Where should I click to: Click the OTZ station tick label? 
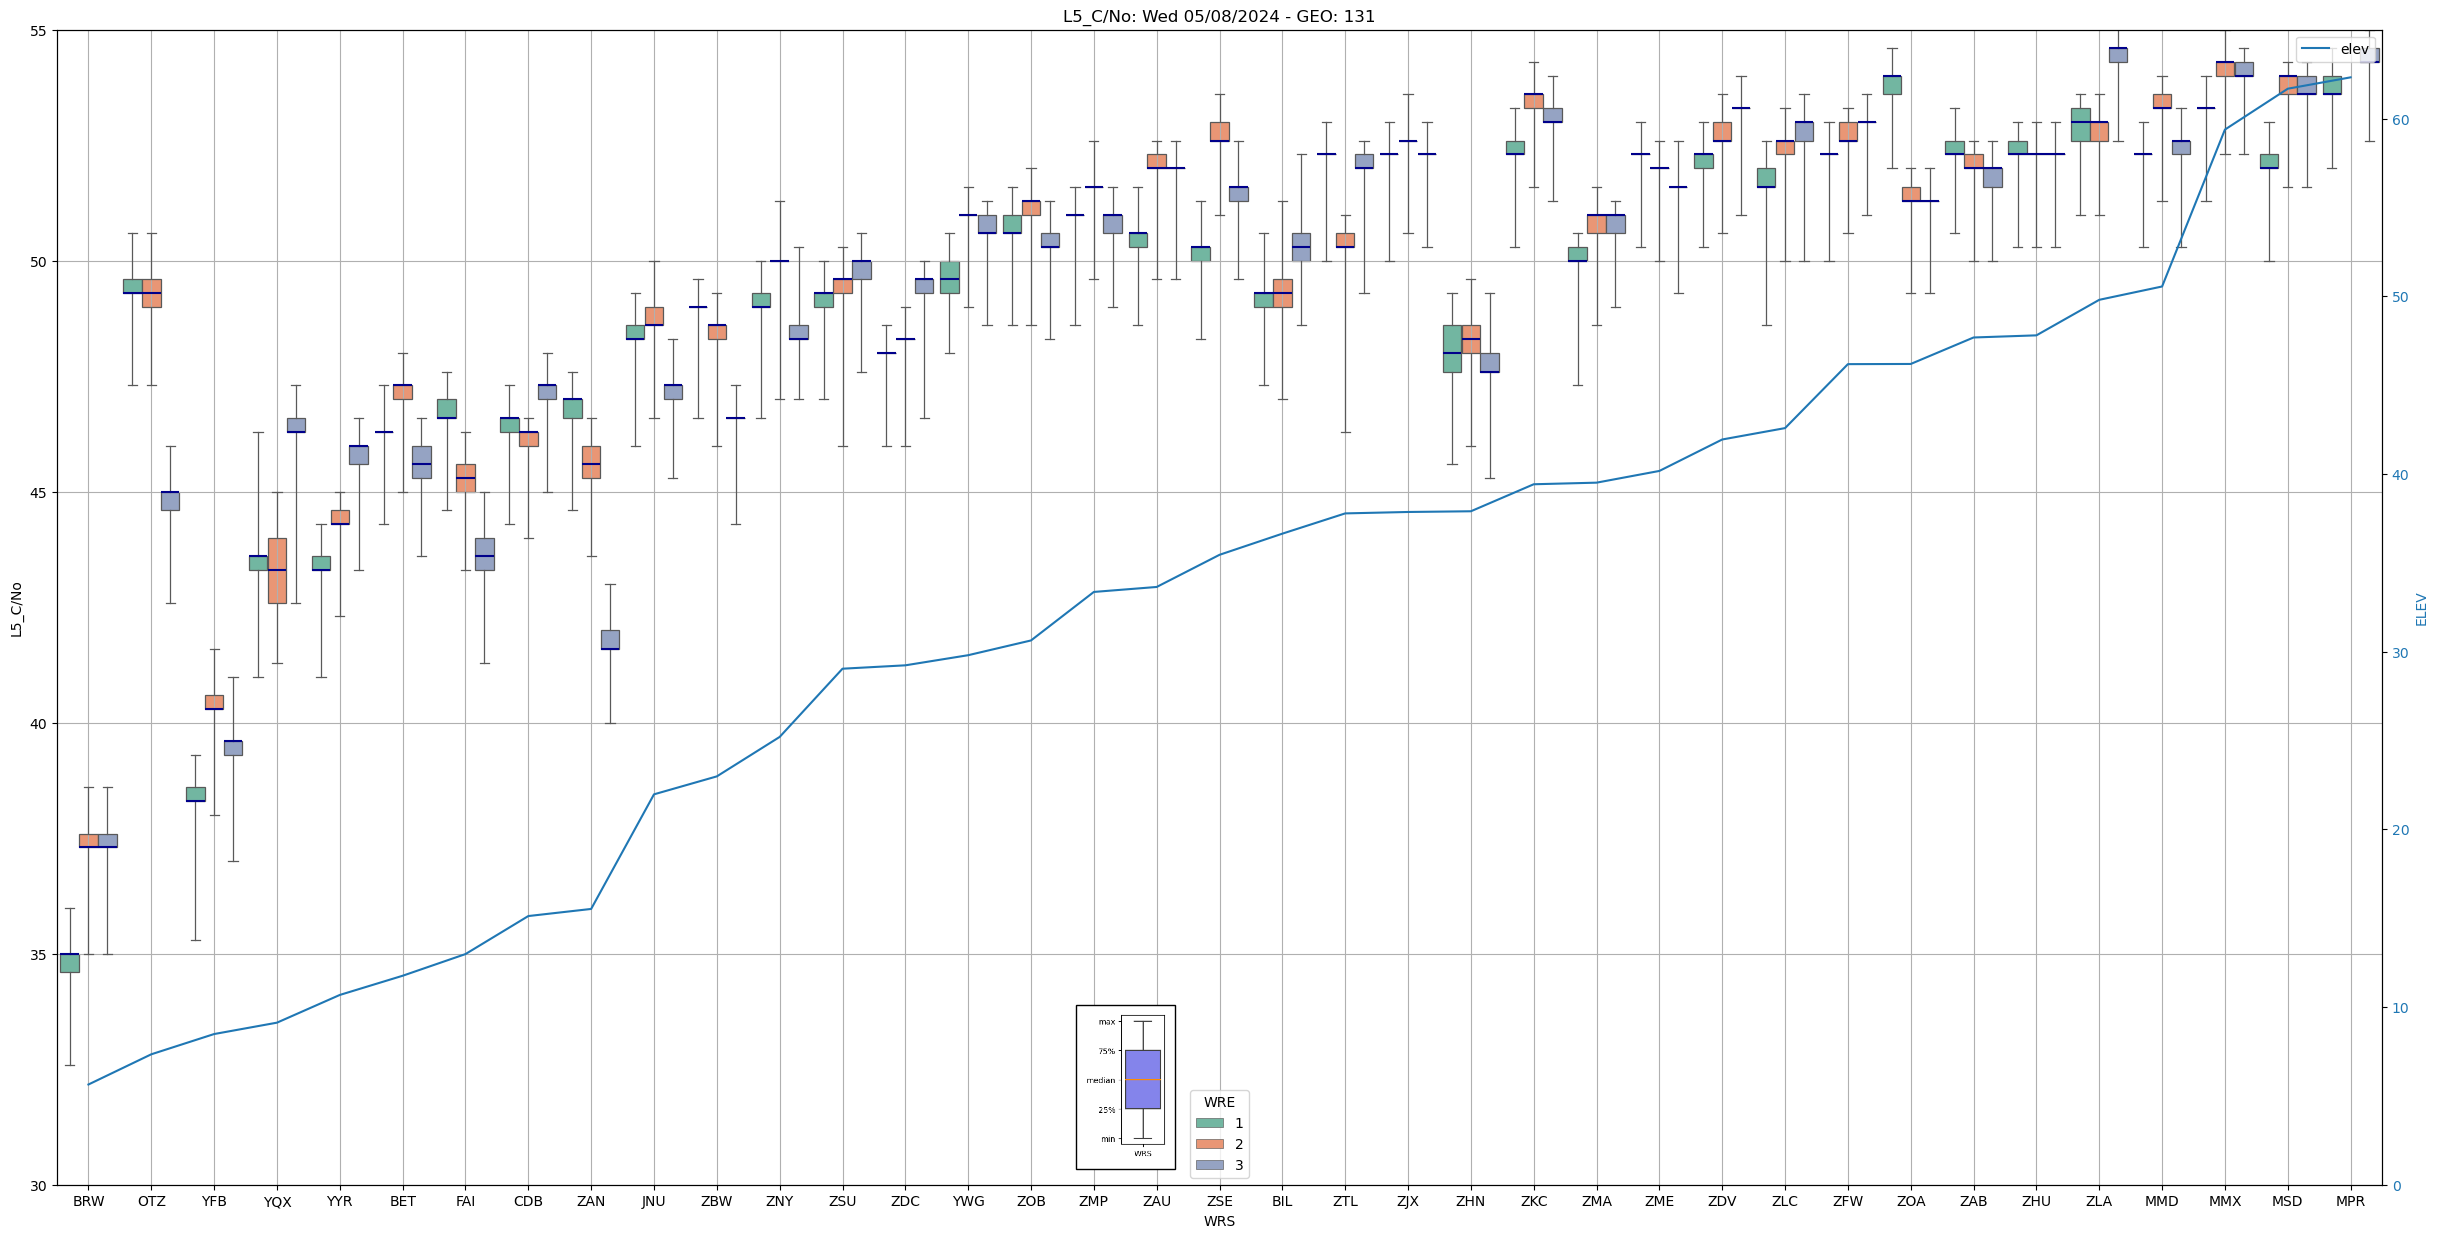coord(151,1201)
